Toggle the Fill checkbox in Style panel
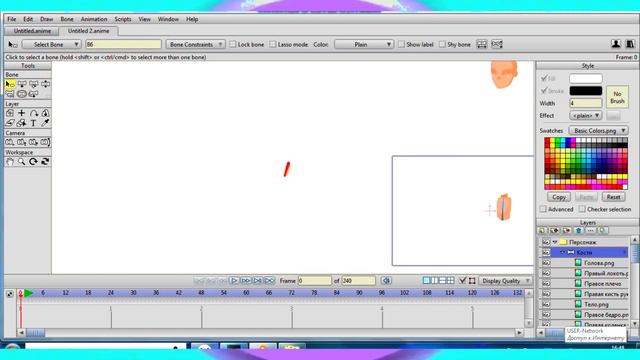 coord(544,78)
